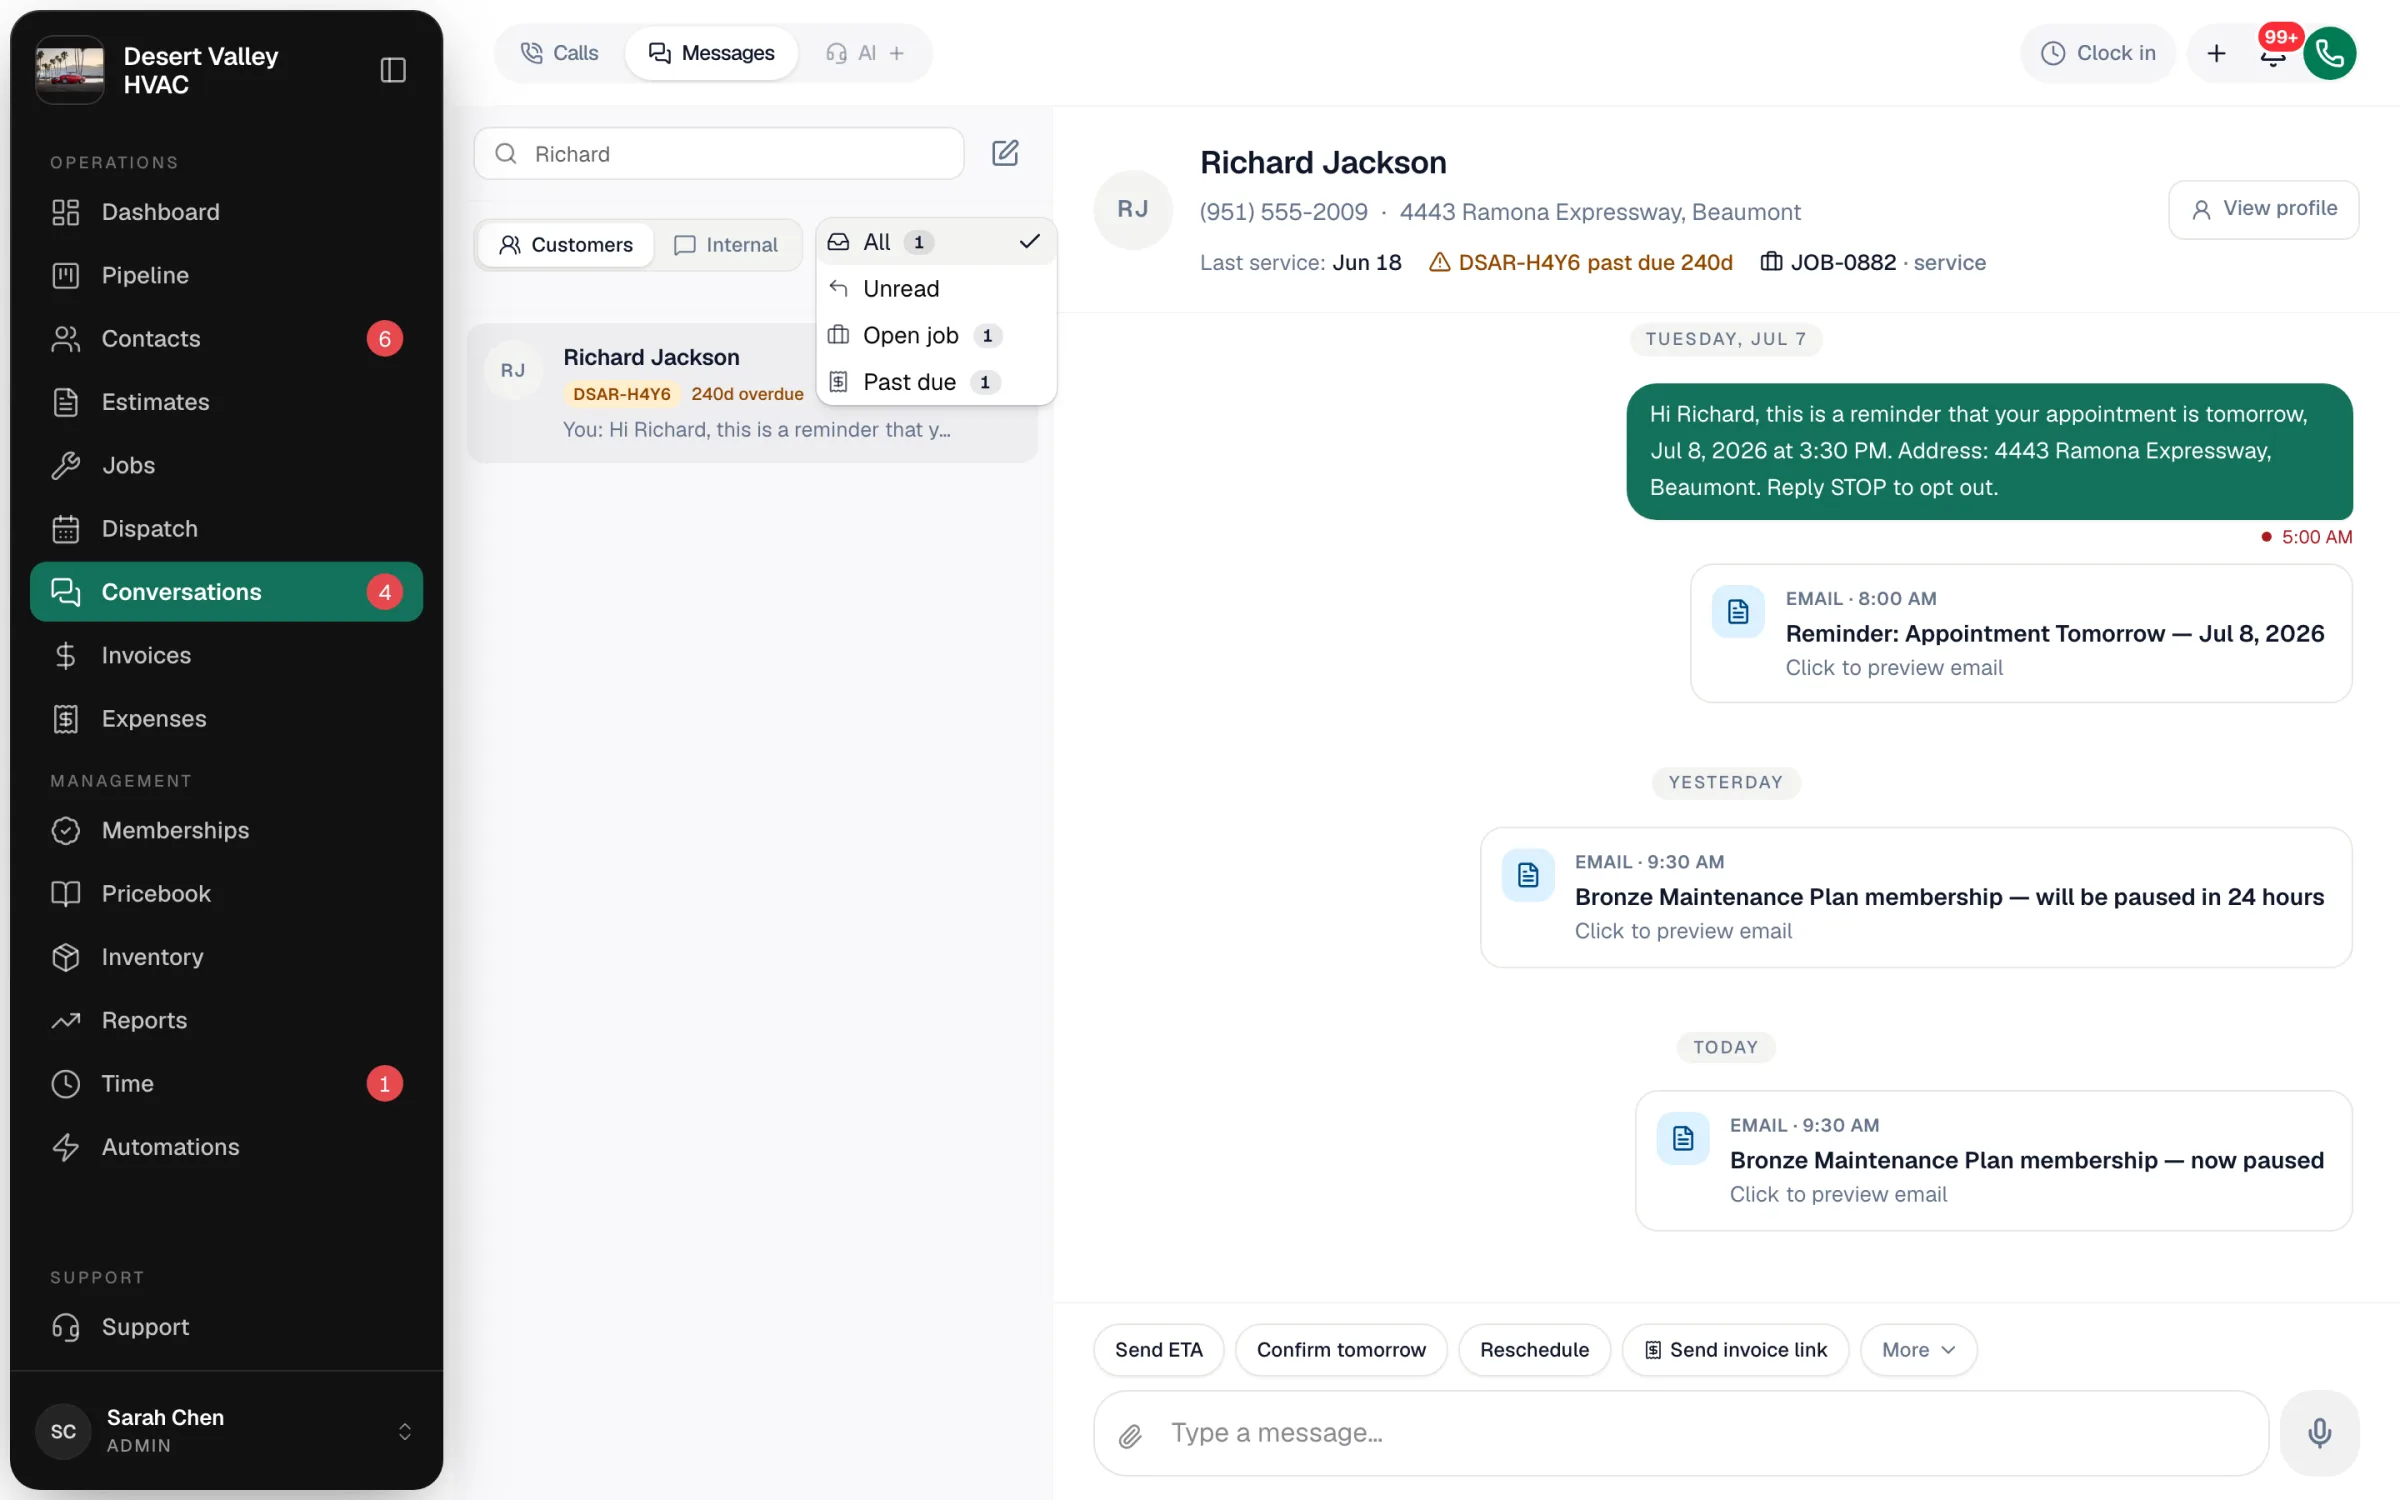Open Memberships management
Viewport: 2400px width, 1500px height.
226,830
